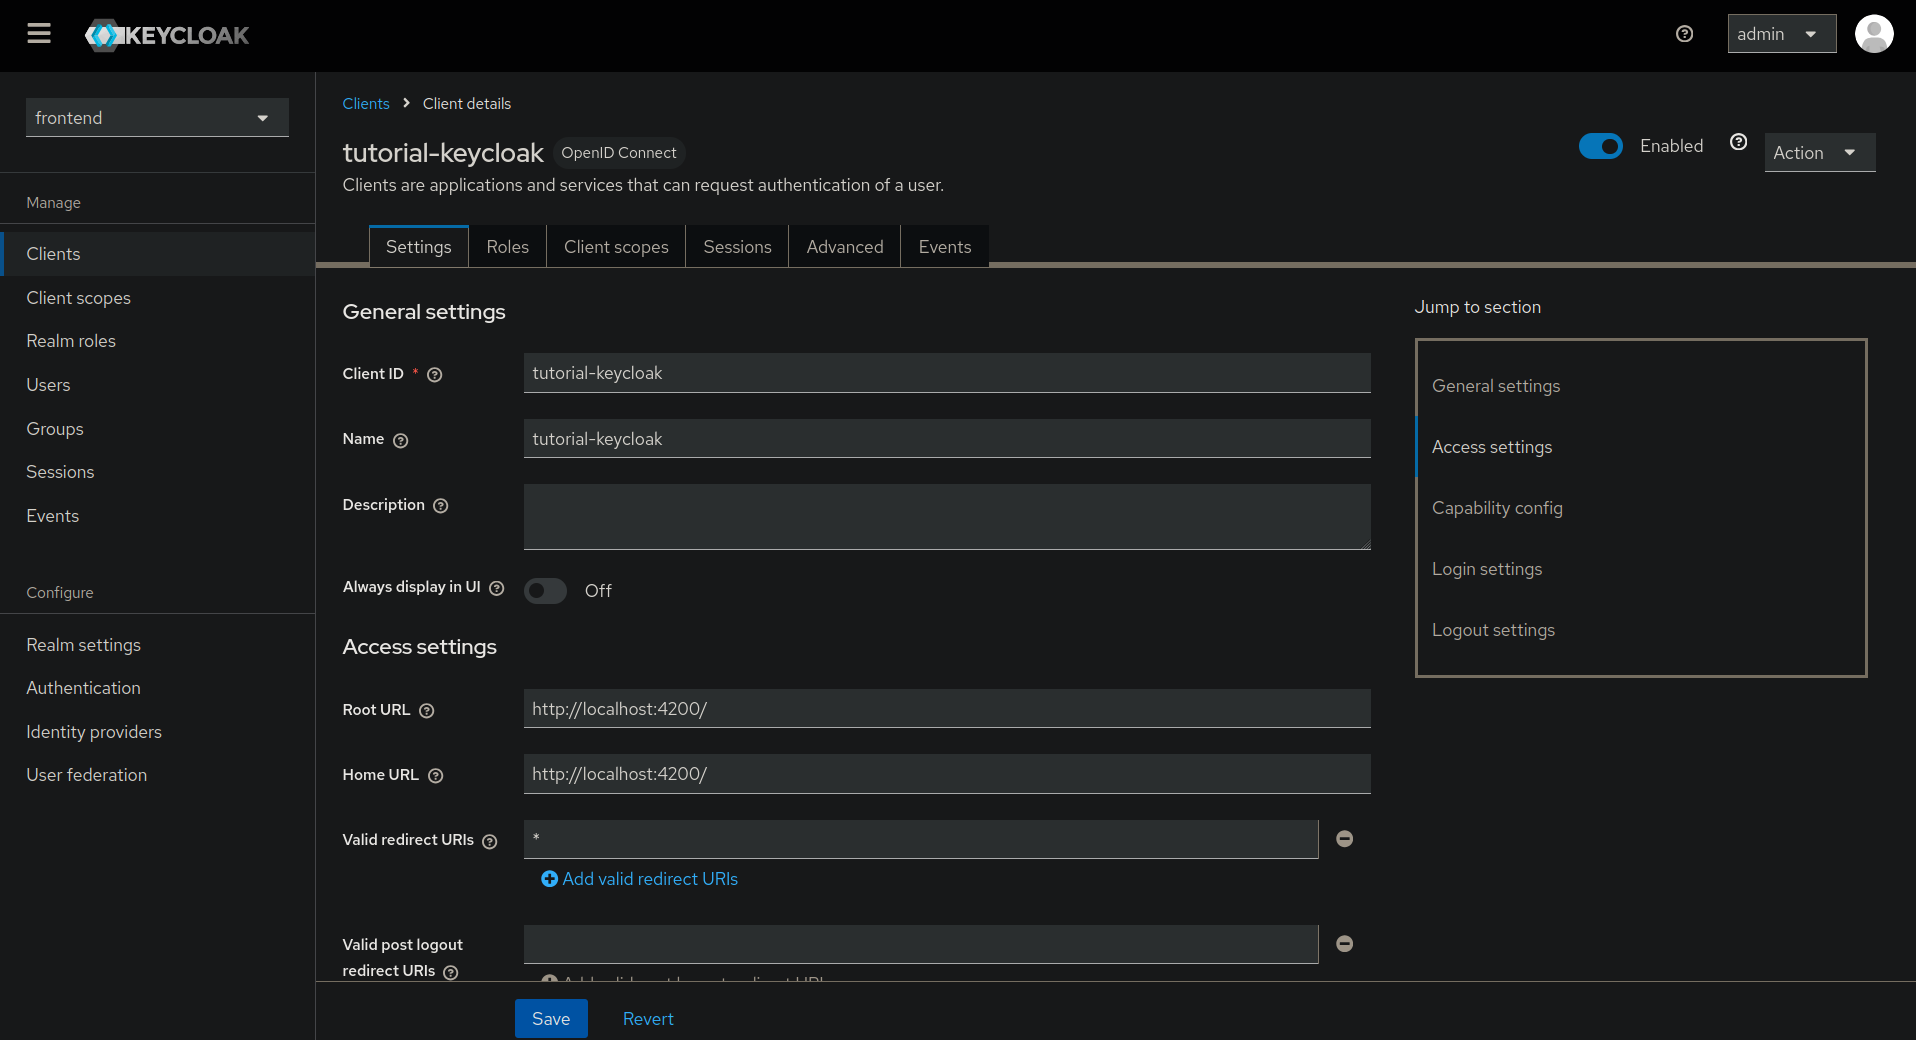Open Realm settings in the sidebar

click(x=157, y=645)
